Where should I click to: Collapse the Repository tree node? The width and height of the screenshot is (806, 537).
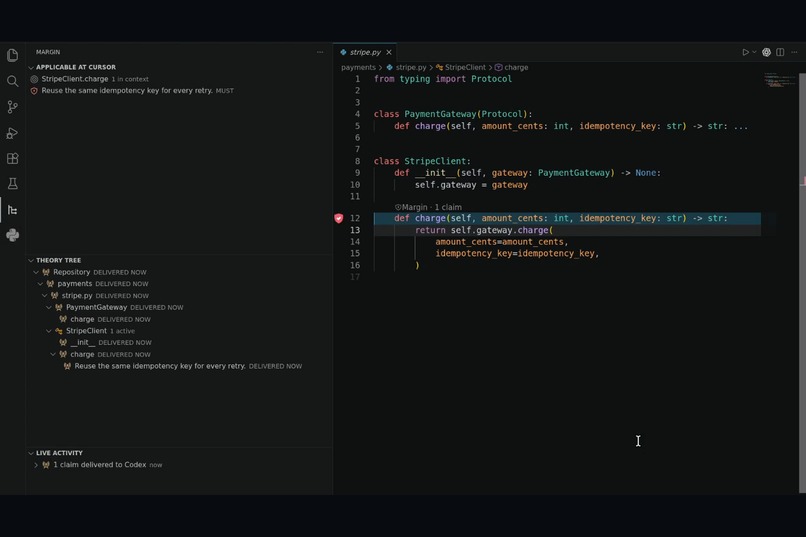click(35, 272)
